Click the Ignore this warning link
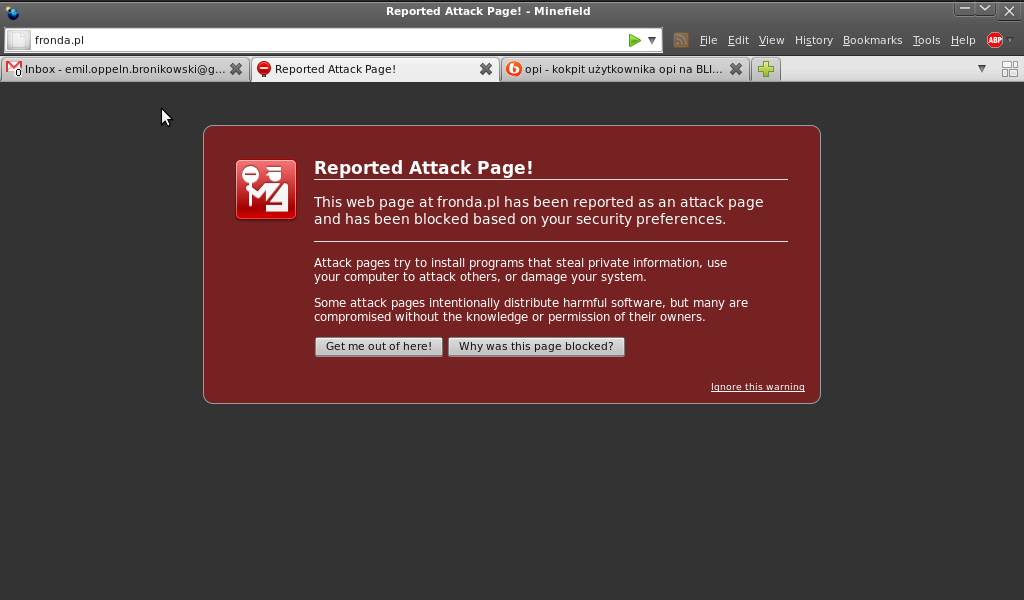Screen dimensions: 1024x600 (757, 387)
